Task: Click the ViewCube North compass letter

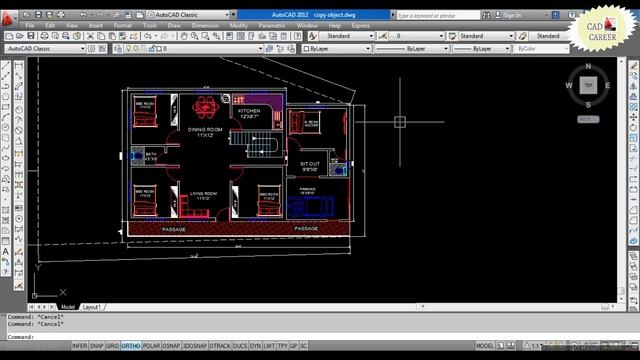Action: pyautogui.click(x=588, y=66)
